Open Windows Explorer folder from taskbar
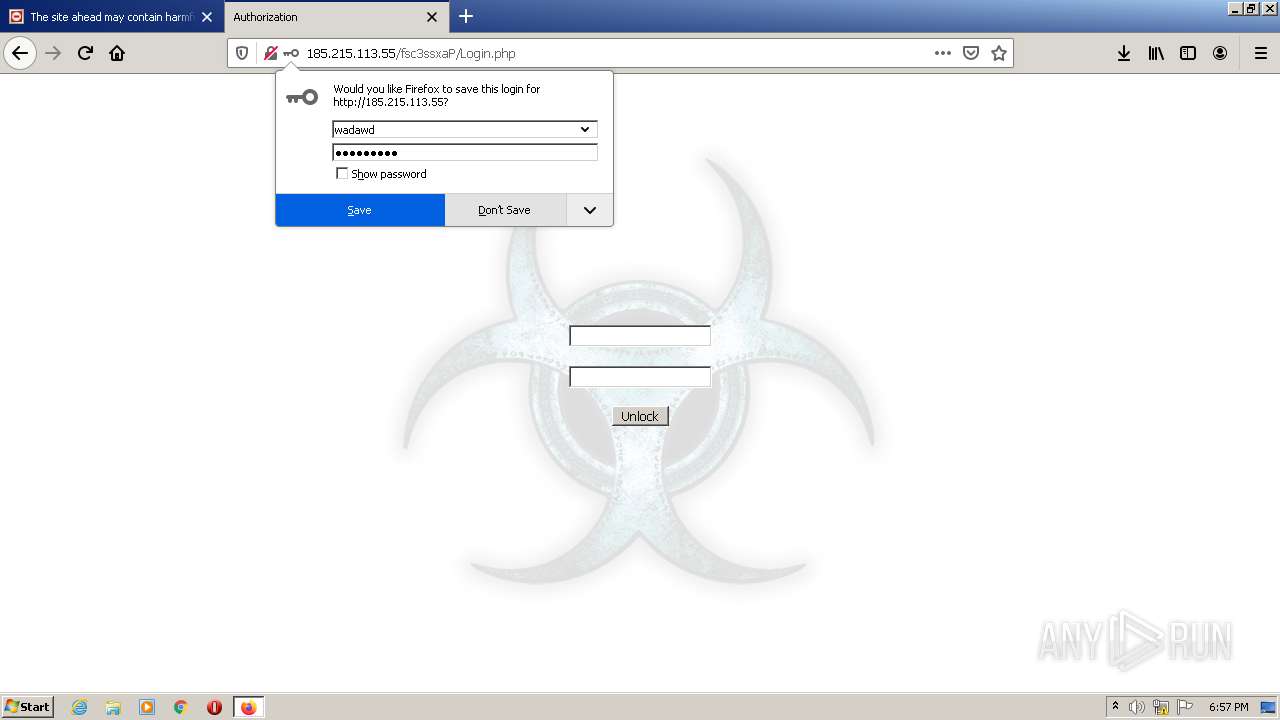 point(113,707)
